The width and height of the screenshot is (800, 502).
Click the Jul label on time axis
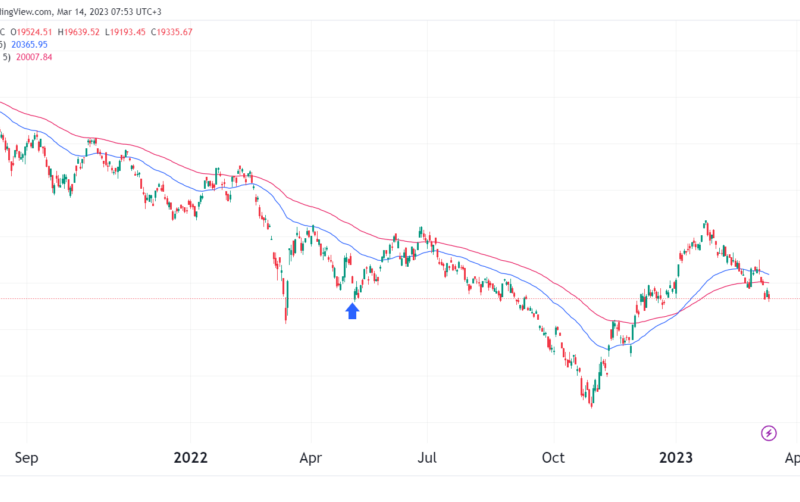[x=427, y=458]
